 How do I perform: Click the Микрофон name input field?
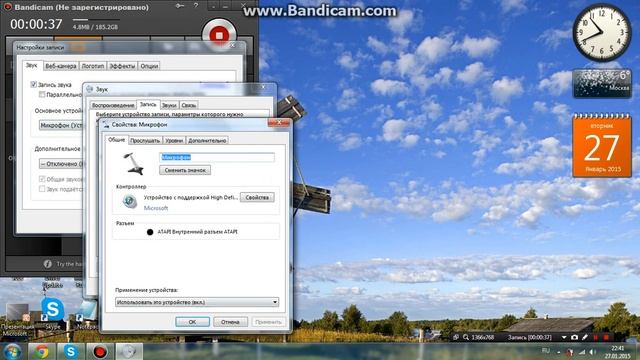click(x=217, y=157)
